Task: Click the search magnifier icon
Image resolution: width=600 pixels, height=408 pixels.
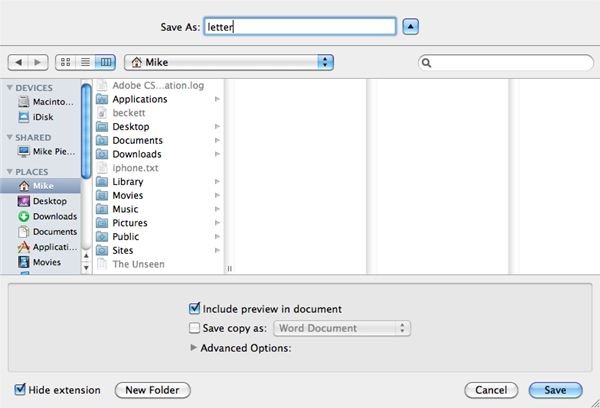Action: point(426,63)
